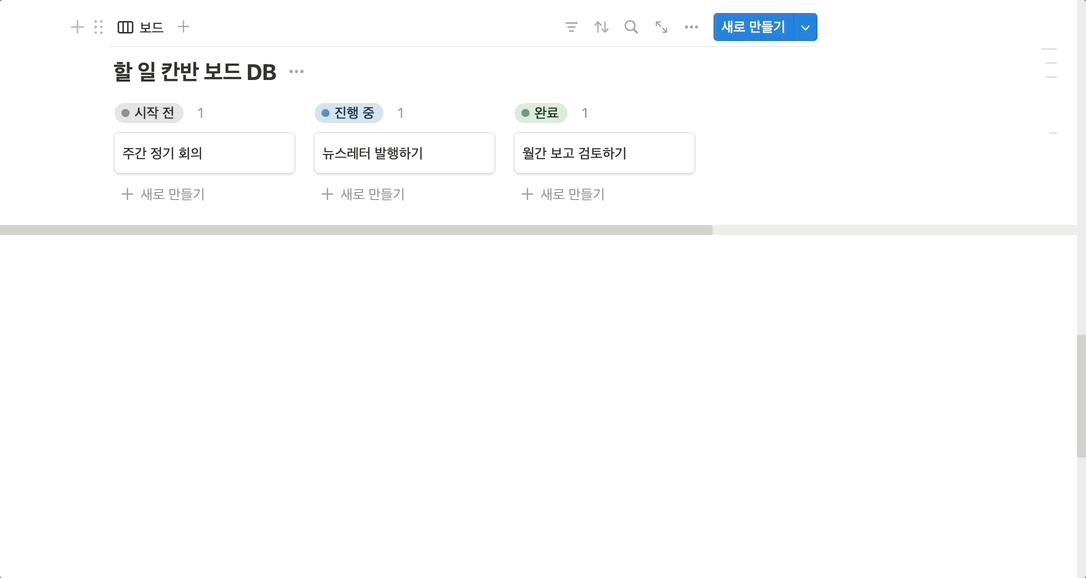
Task: Open the 뉴스레터 발행하기 card
Action: (x=404, y=153)
